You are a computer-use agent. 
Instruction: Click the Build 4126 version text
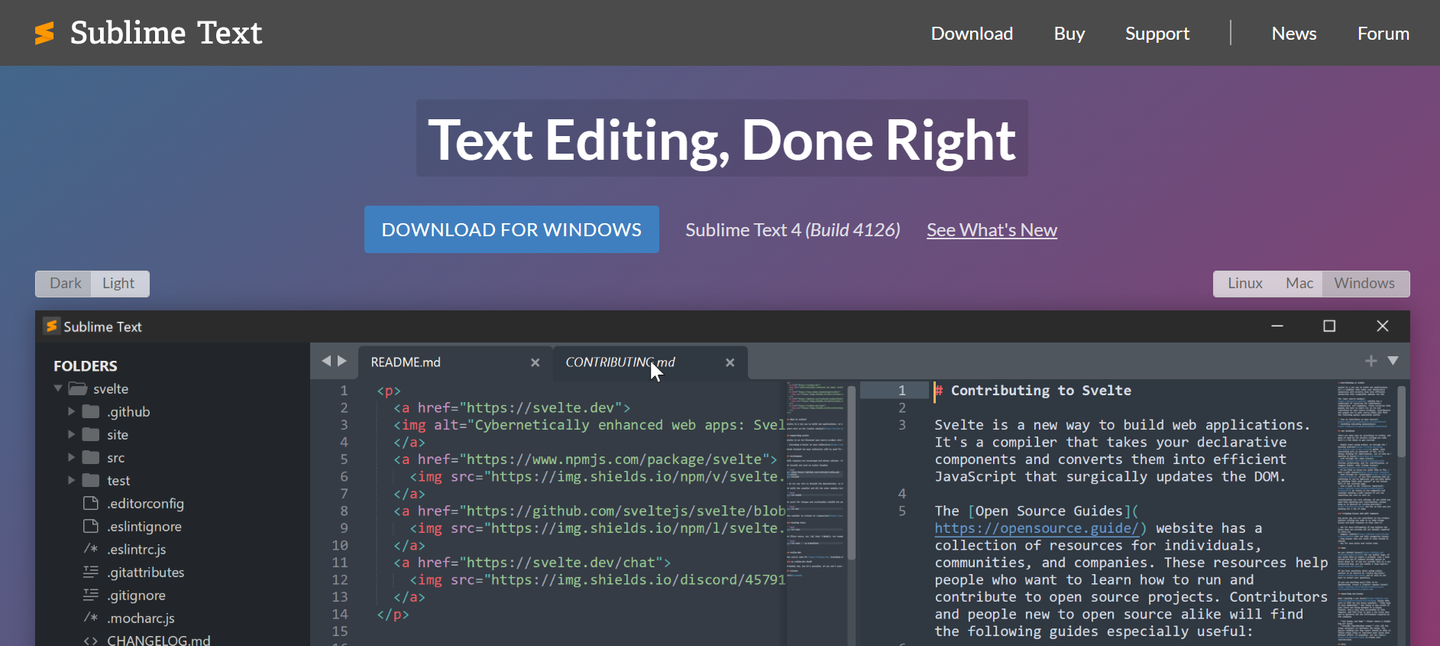(x=853, y=230)
